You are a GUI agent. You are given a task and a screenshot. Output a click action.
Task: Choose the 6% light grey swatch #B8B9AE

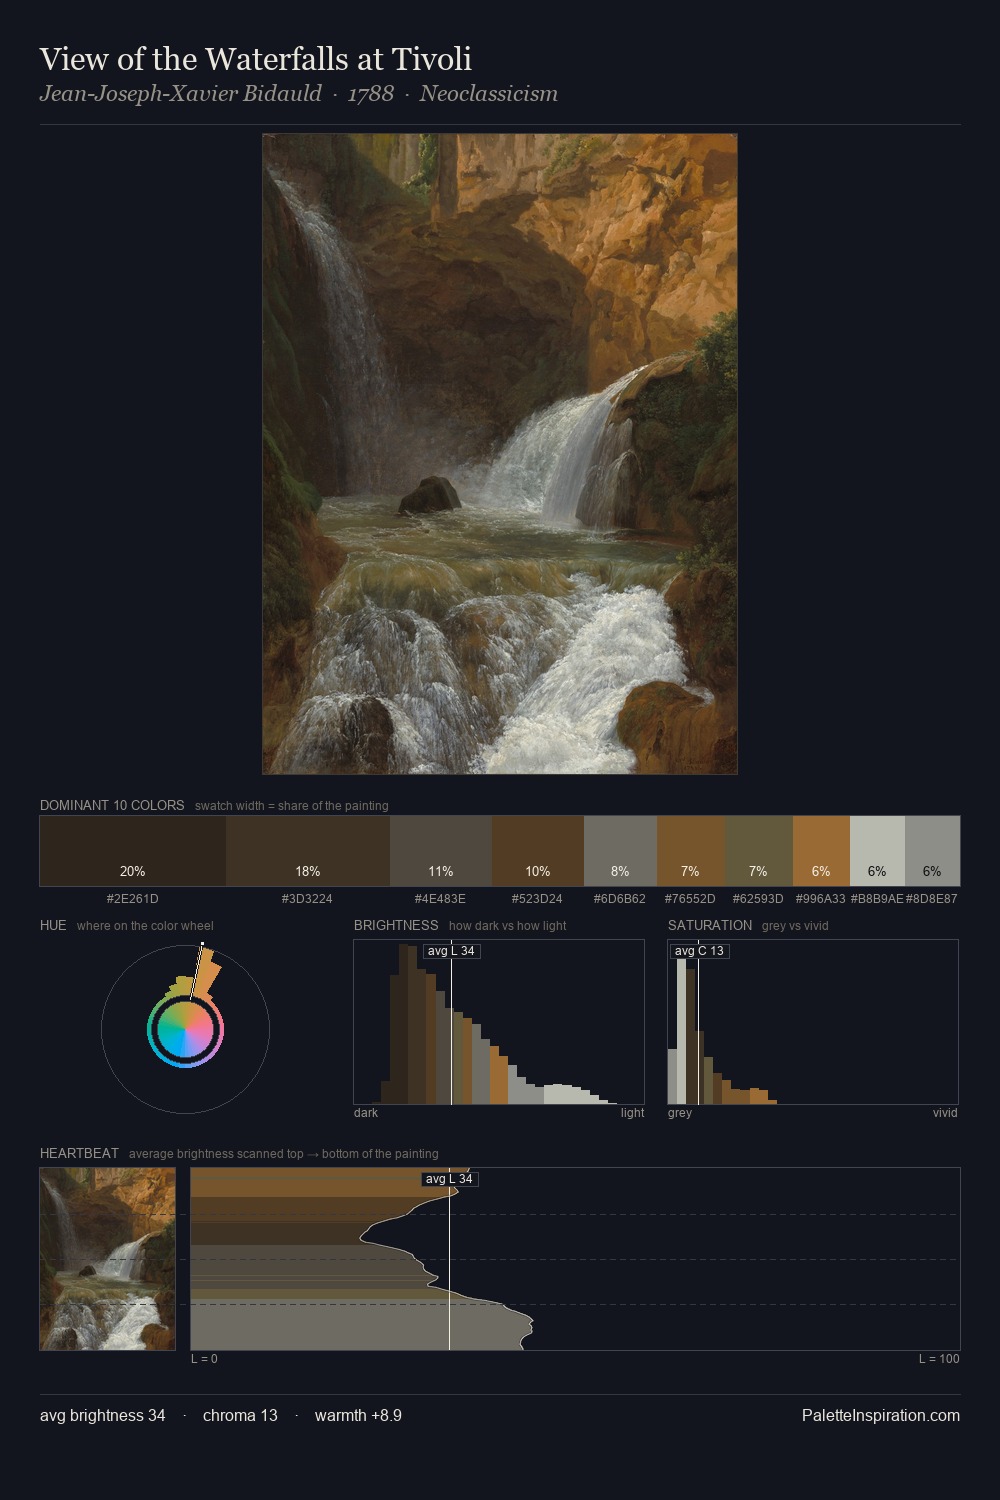(x=877, y=851)
